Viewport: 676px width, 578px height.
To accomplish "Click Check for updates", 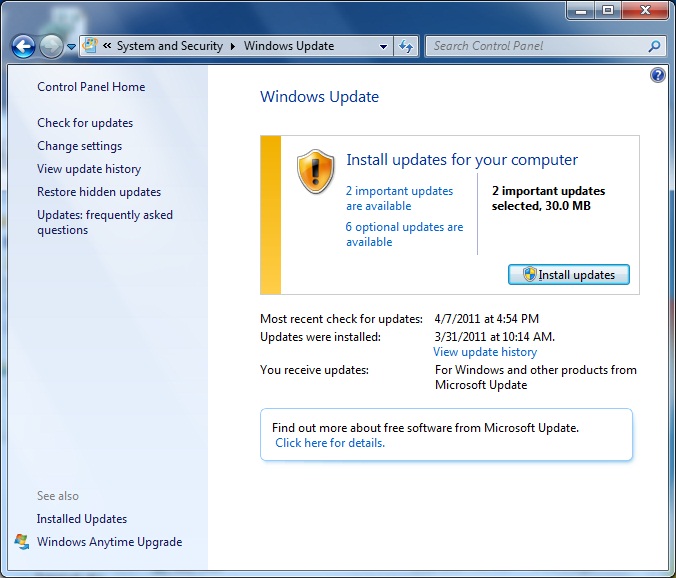I will click(85, 123).
